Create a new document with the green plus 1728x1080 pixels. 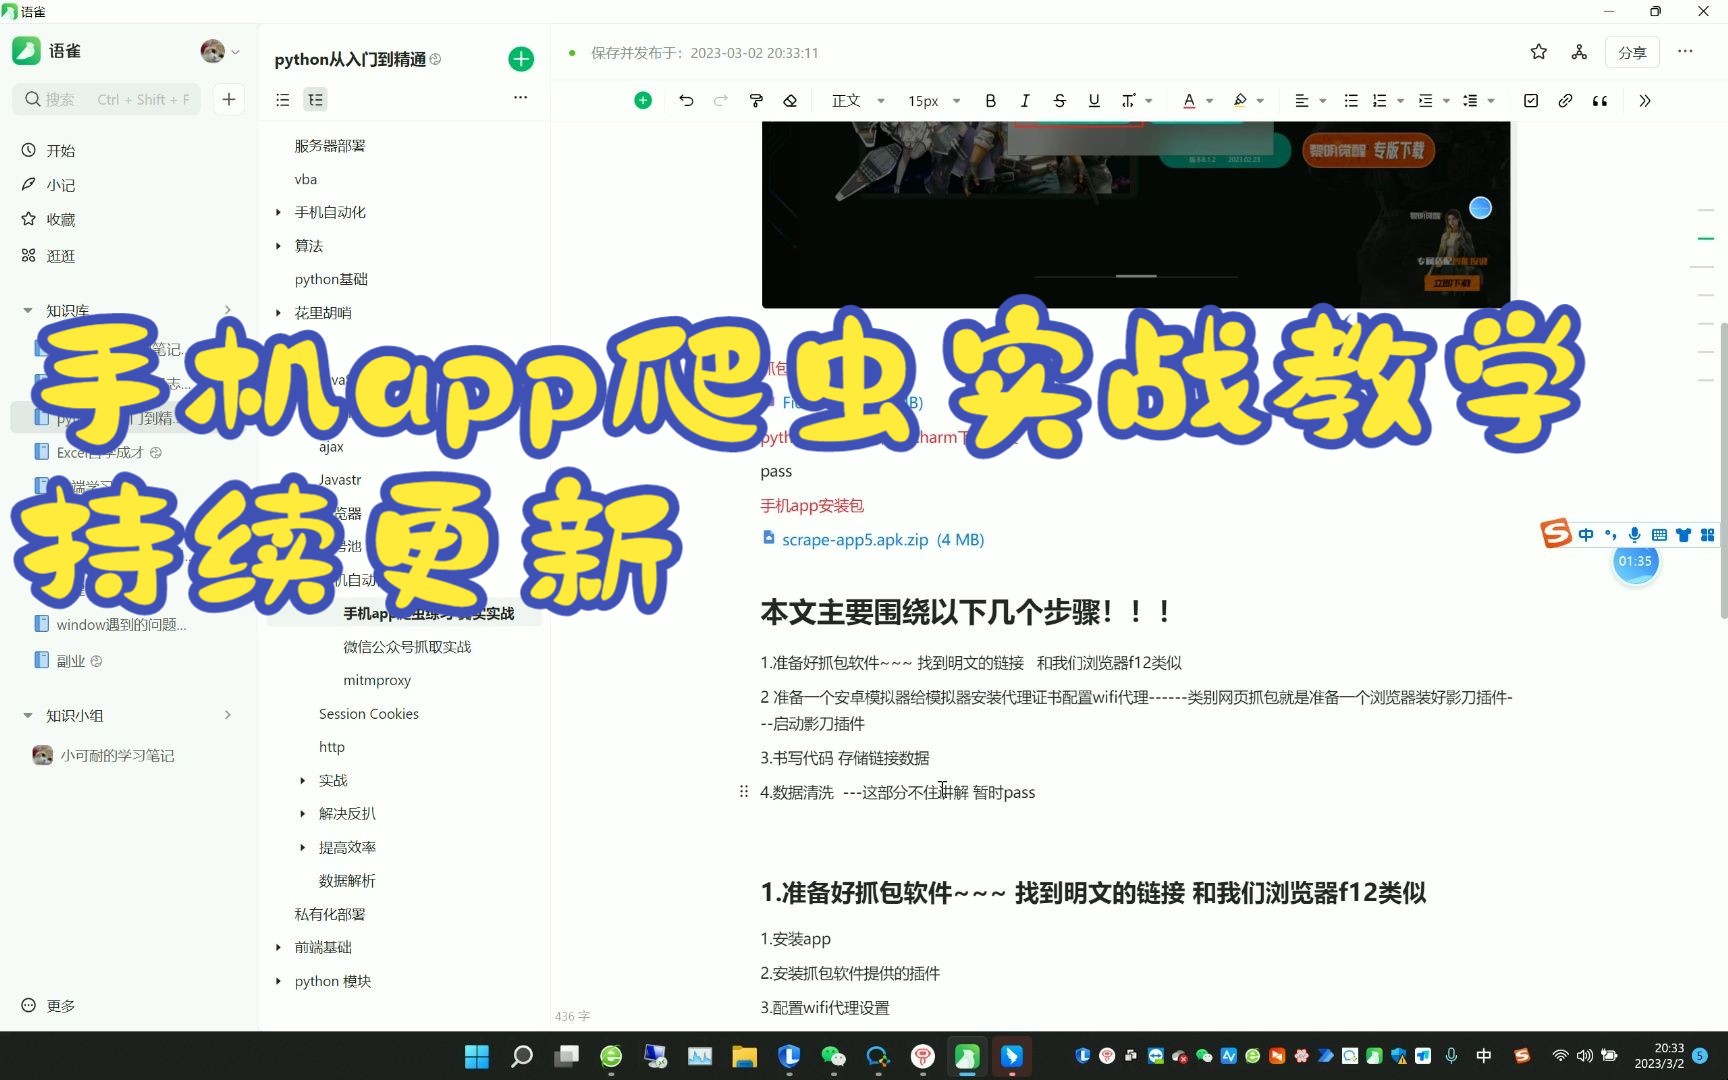tap(521, 58)
